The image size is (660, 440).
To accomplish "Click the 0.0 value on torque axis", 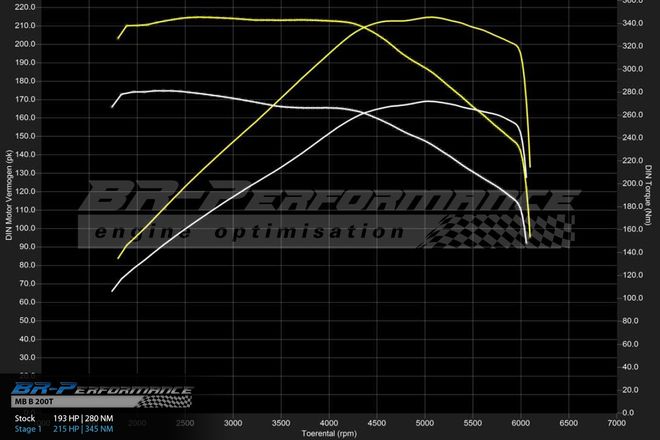I will point(626,412).
